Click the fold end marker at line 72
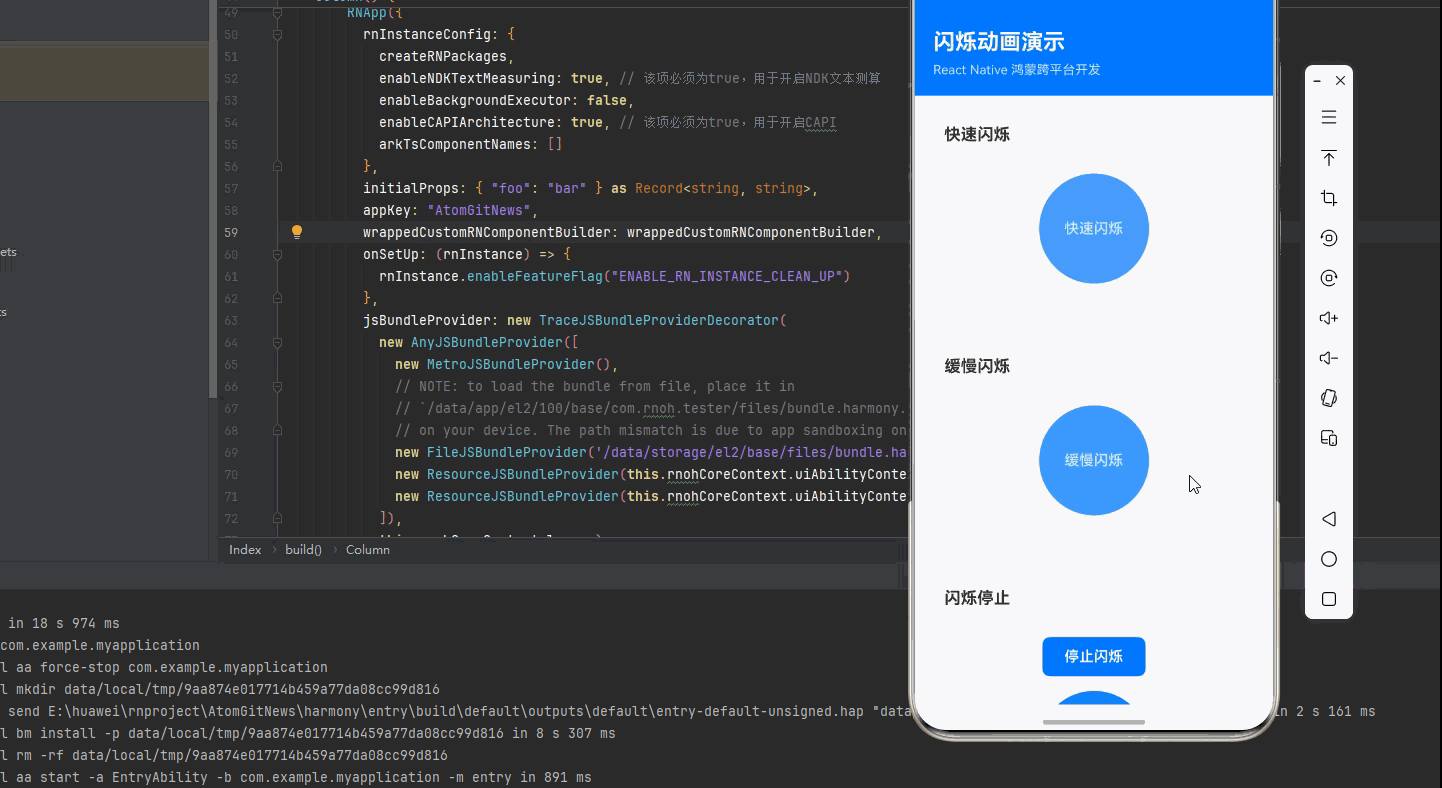 (x=277, y=518)
